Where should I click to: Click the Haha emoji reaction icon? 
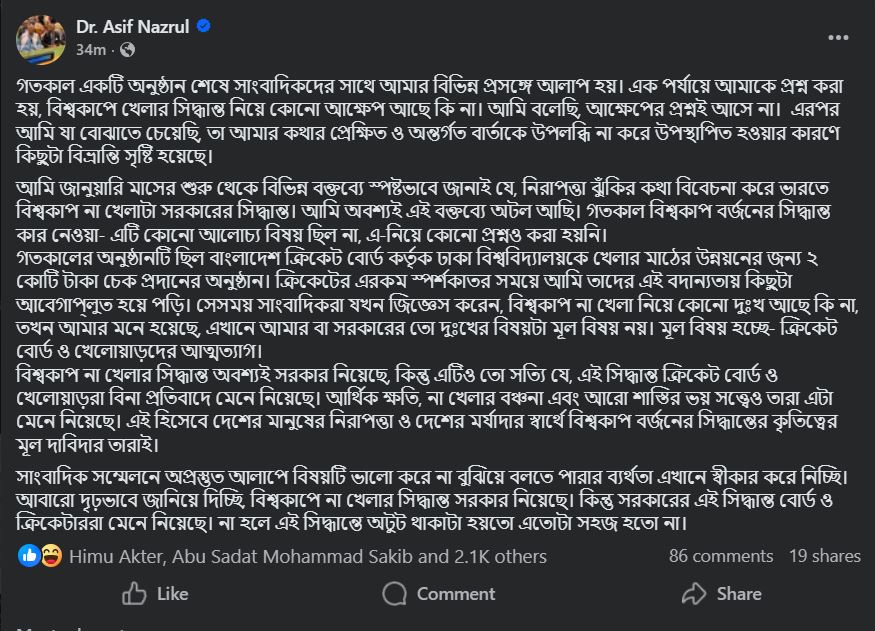pos(52,555)
